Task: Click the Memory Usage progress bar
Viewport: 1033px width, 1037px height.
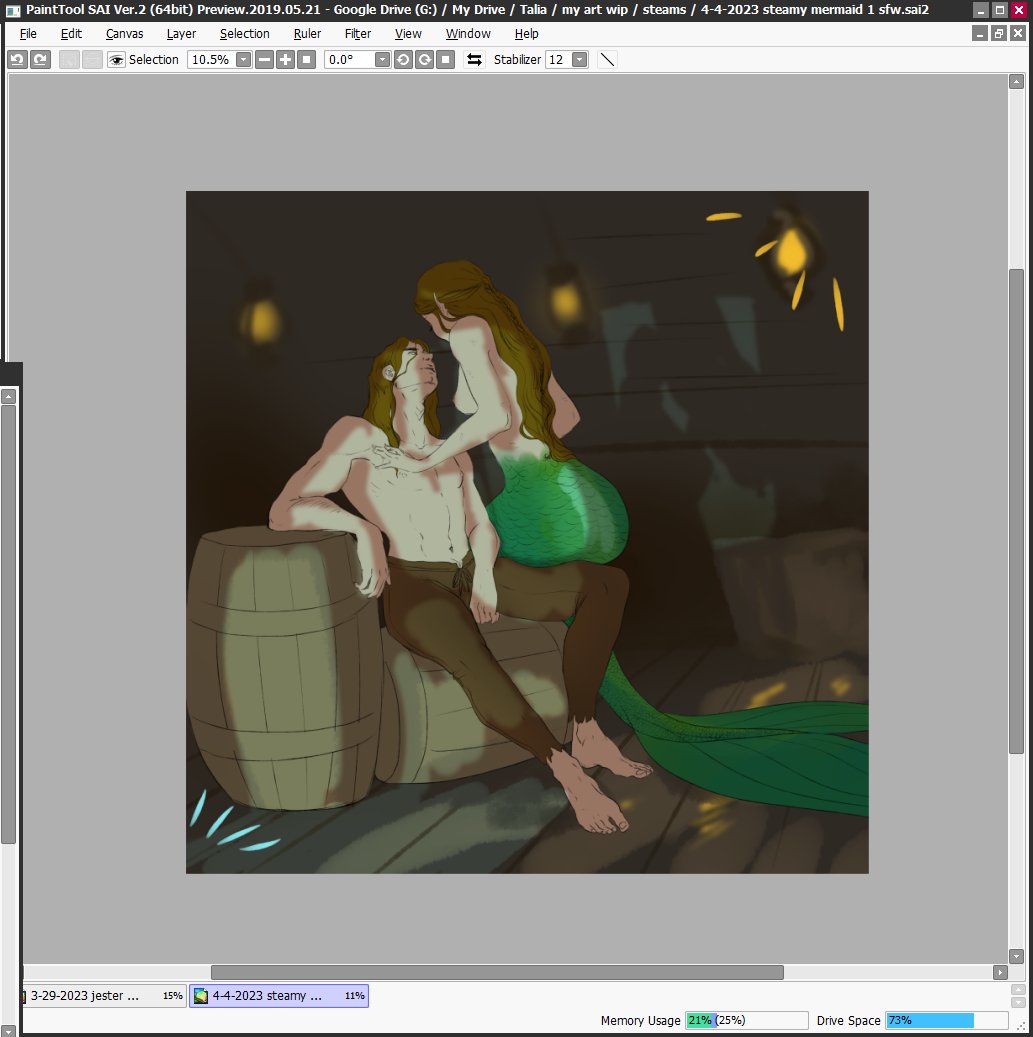Action: tap(747, 1020)
